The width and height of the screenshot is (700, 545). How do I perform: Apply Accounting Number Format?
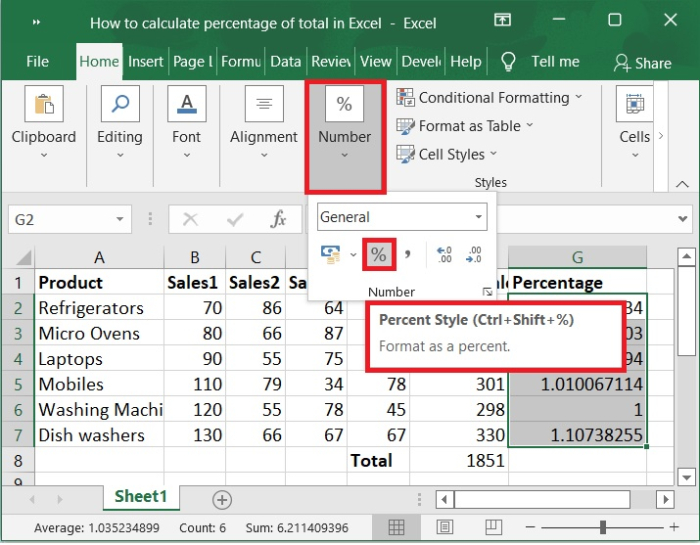[330, 254]
